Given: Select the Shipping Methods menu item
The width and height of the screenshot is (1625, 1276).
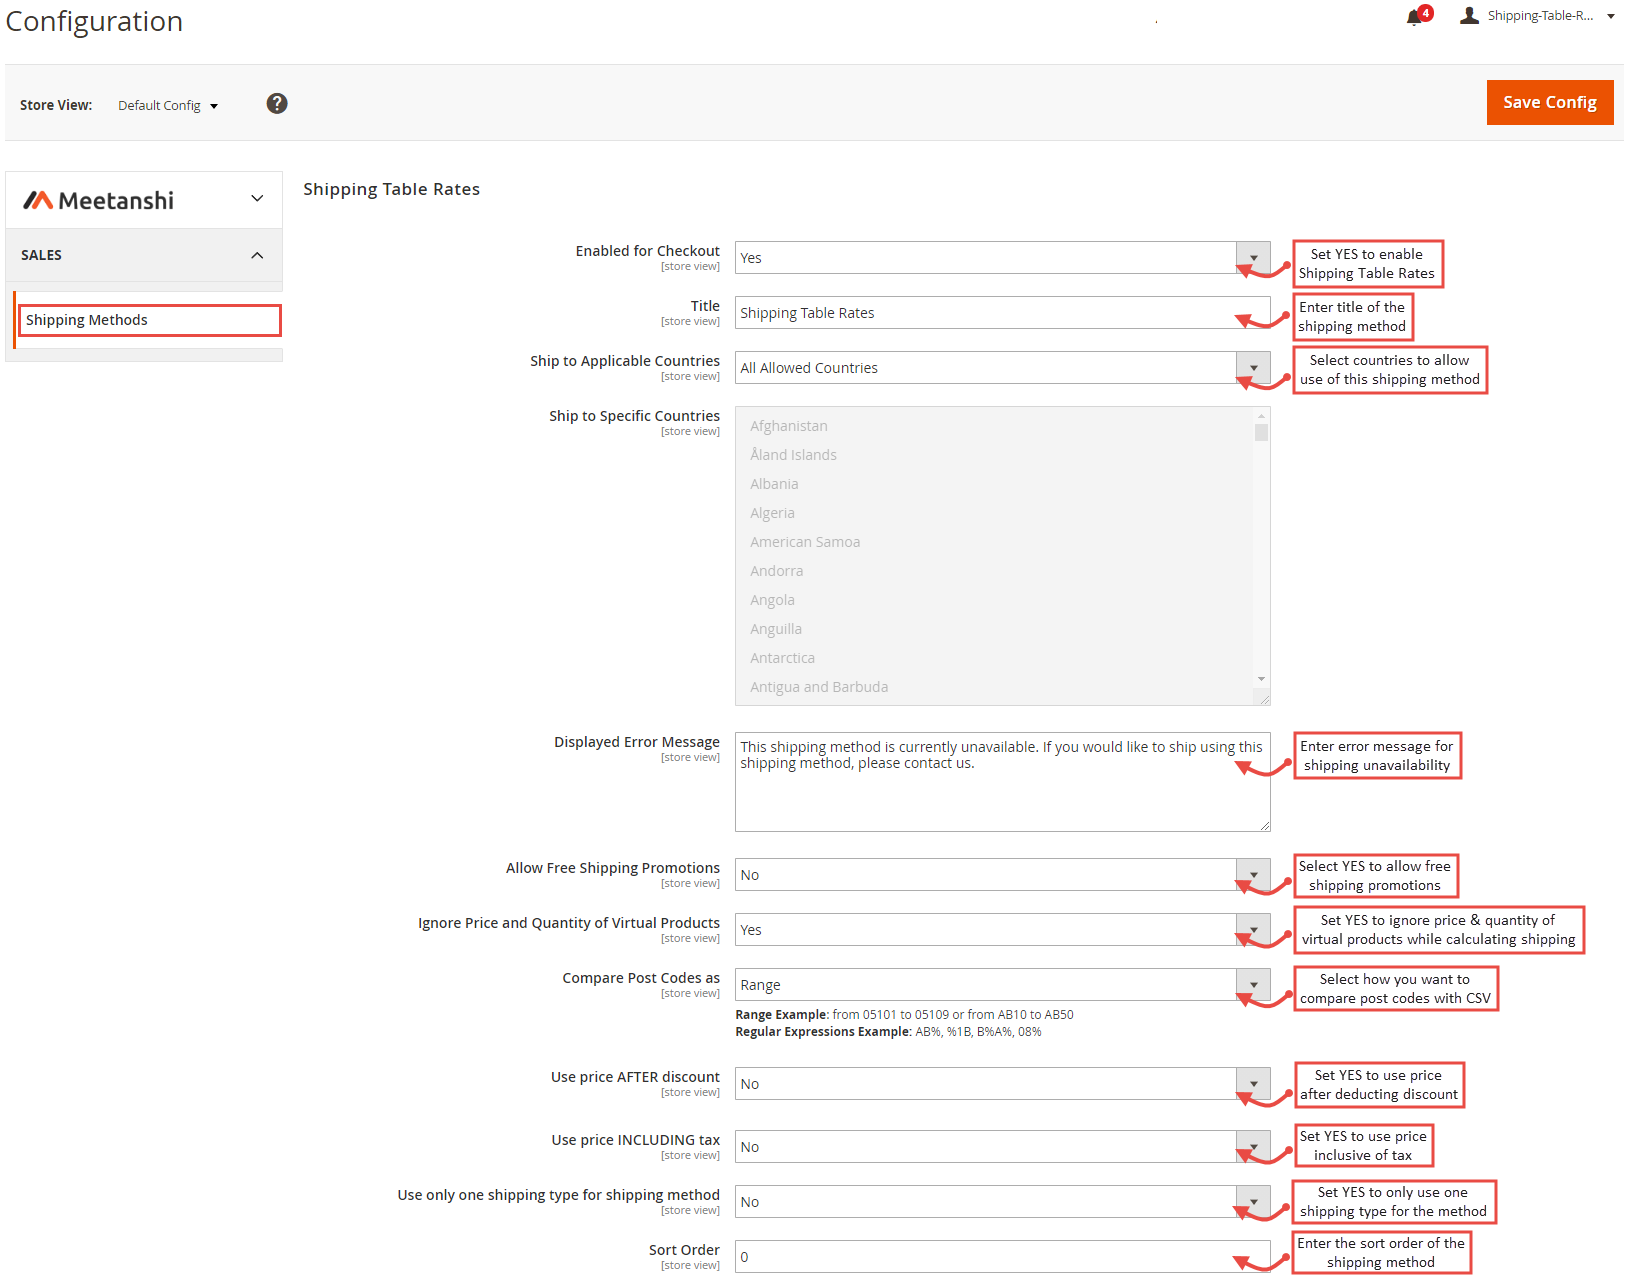Looking at the screenshot, I should (149, 320).
